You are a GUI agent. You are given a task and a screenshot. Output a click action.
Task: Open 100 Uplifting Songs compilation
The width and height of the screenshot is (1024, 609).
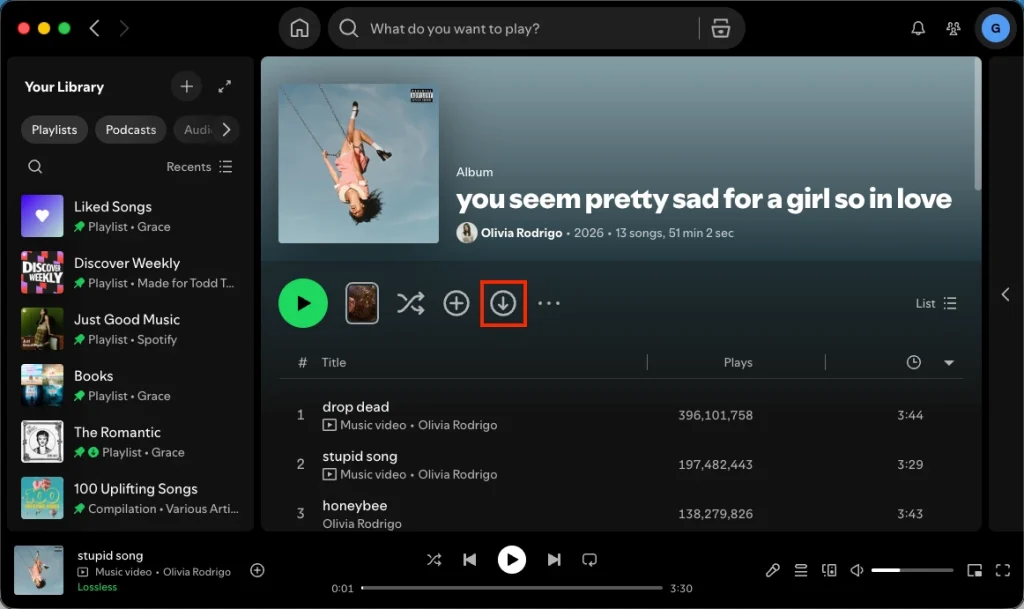coord(131,498)
